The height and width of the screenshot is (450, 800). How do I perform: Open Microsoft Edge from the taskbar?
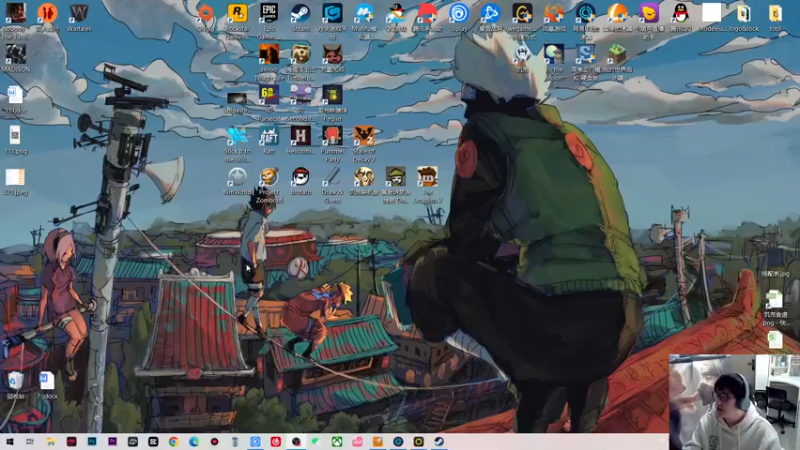[x=194, y=441]
